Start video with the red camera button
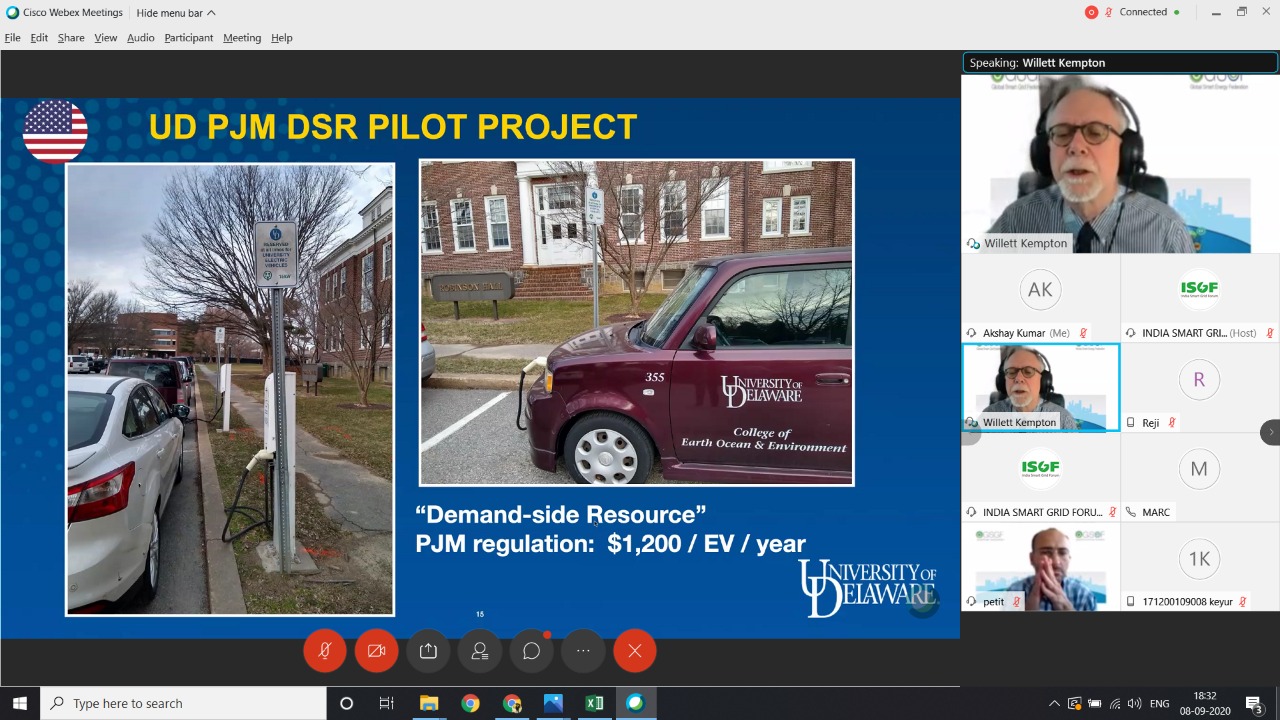1280x720 pixels. coord(377,651)
